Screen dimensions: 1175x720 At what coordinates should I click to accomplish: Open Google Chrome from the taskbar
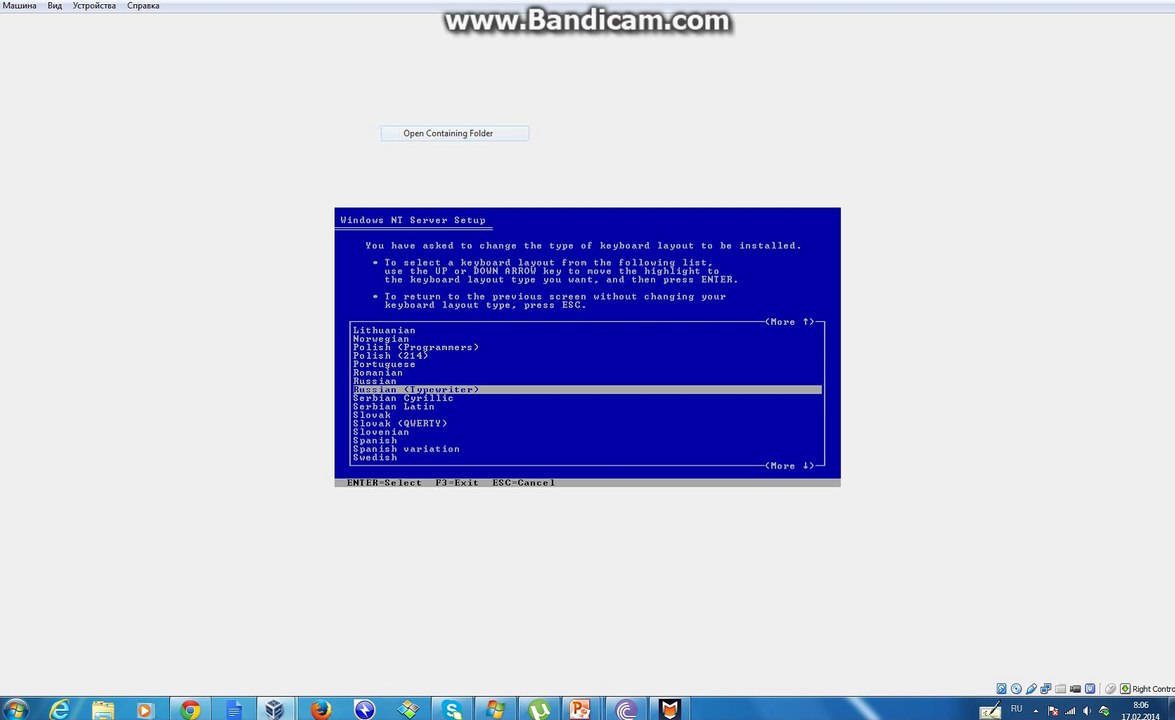190,709
